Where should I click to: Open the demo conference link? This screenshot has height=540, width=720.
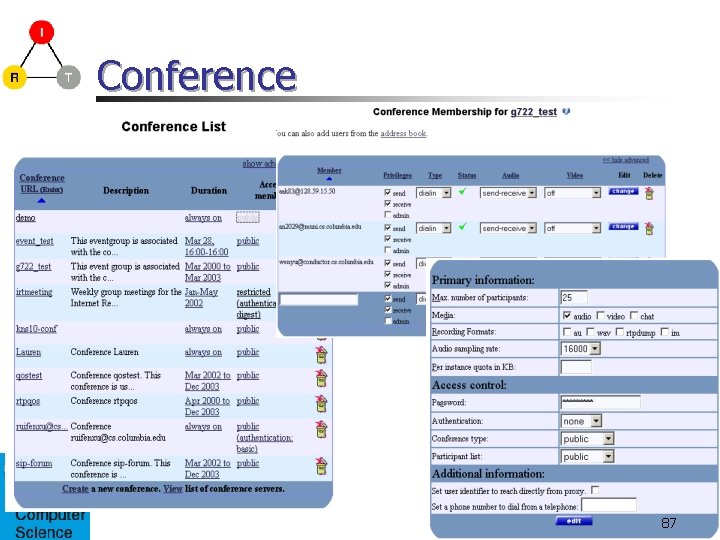pos(26,218)
